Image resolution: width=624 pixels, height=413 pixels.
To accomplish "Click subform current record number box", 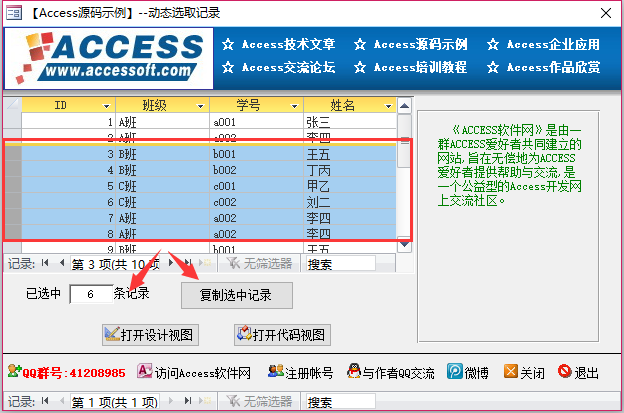I will click(x=115, y=264).
